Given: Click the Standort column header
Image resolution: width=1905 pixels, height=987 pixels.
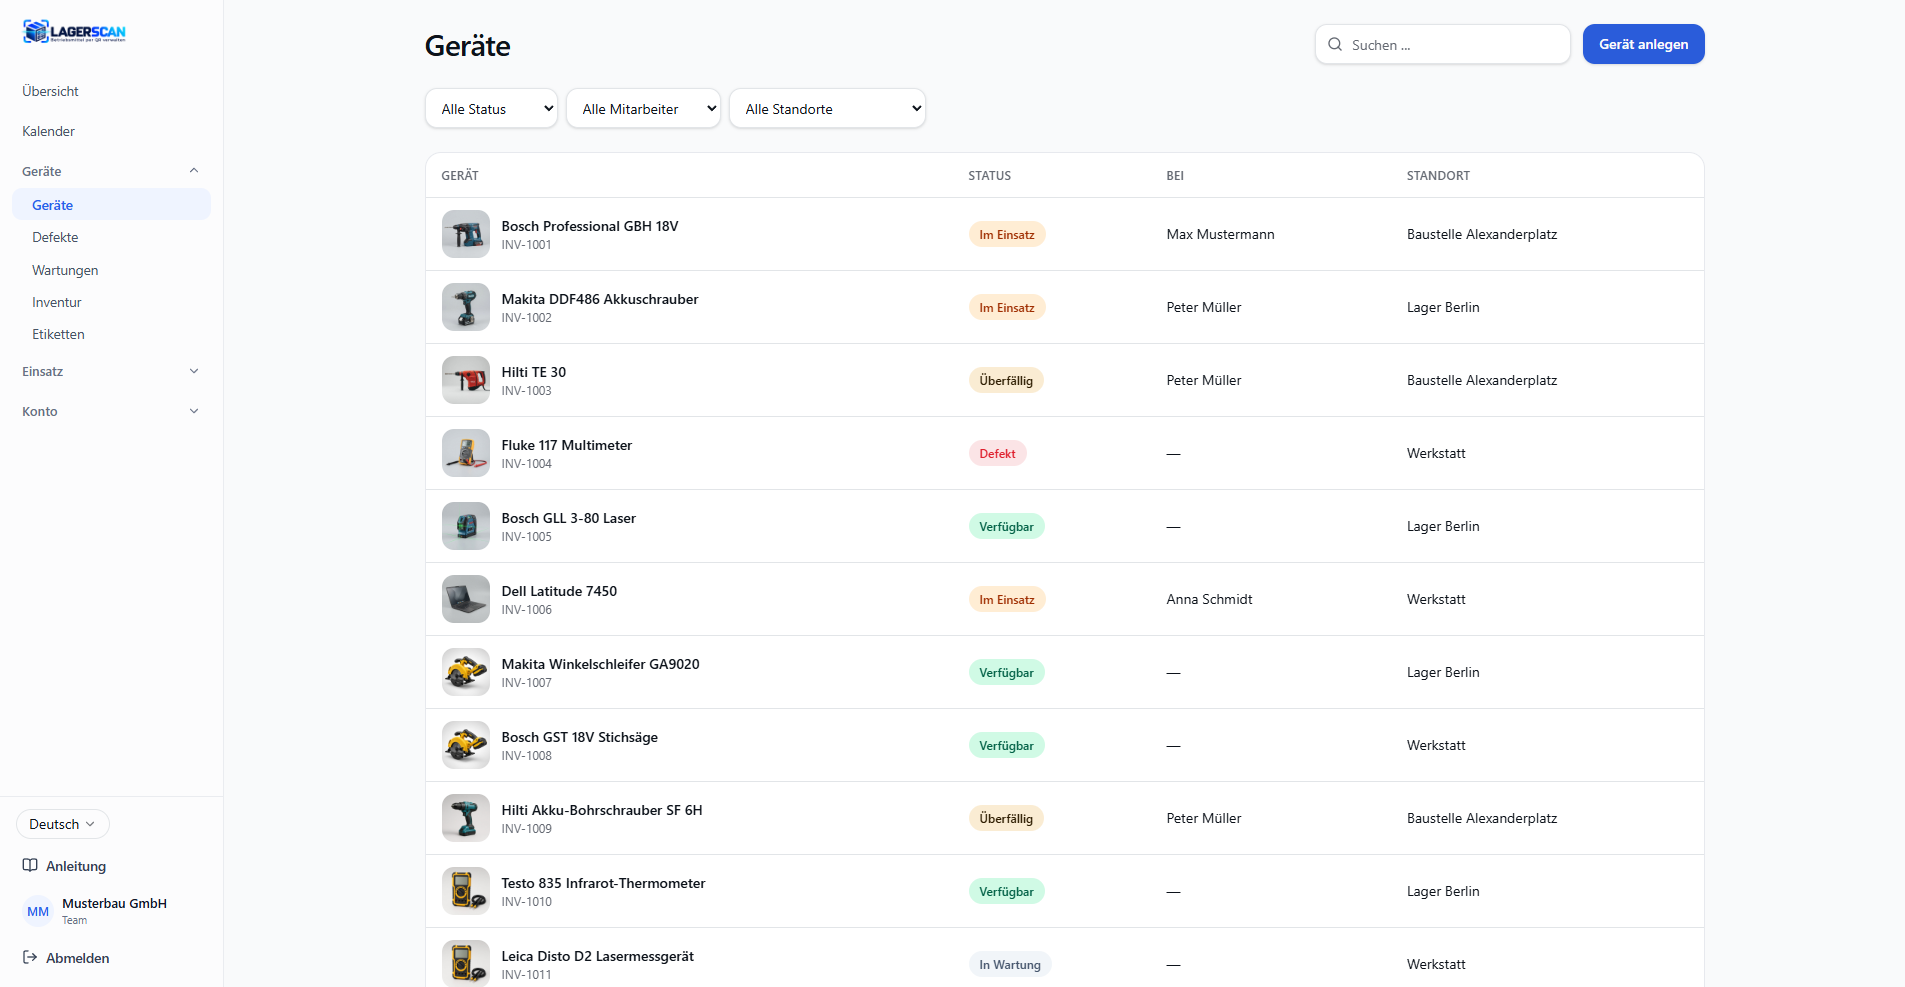Looking at the screenshot, I should (x=1438, y=175).
